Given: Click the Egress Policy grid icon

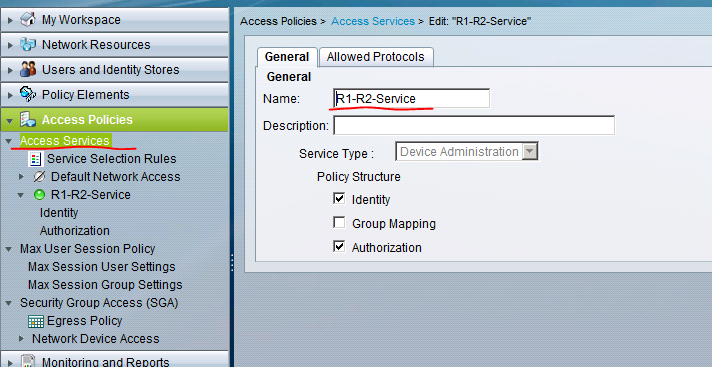Looking at the screenshot, I should (x=36, y=321).
